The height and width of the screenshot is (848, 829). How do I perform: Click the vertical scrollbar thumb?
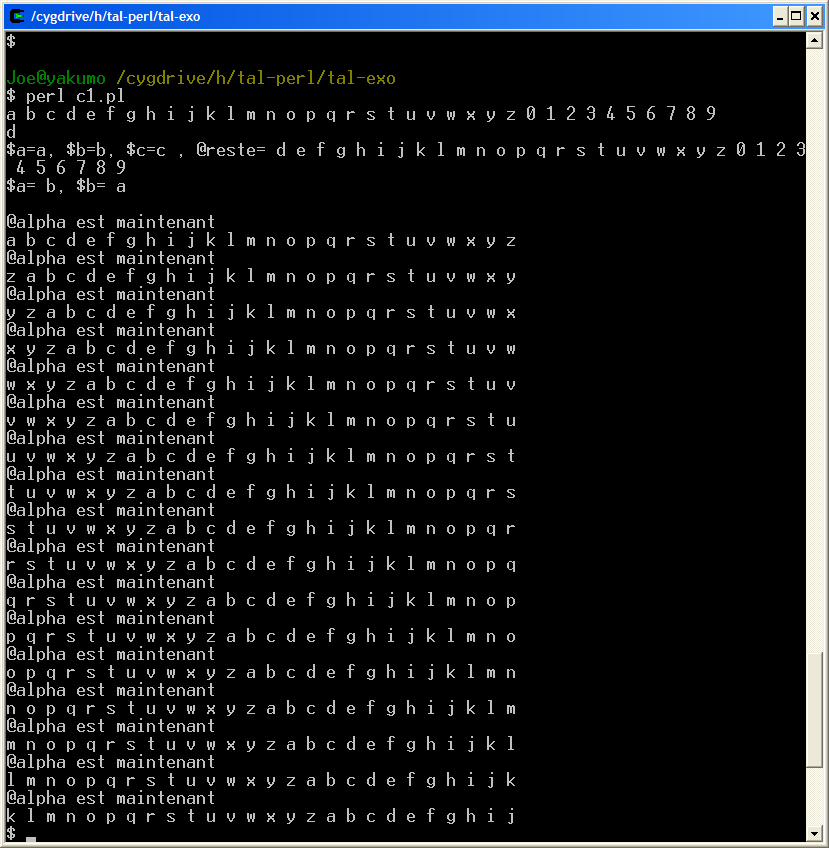[814, 710]
